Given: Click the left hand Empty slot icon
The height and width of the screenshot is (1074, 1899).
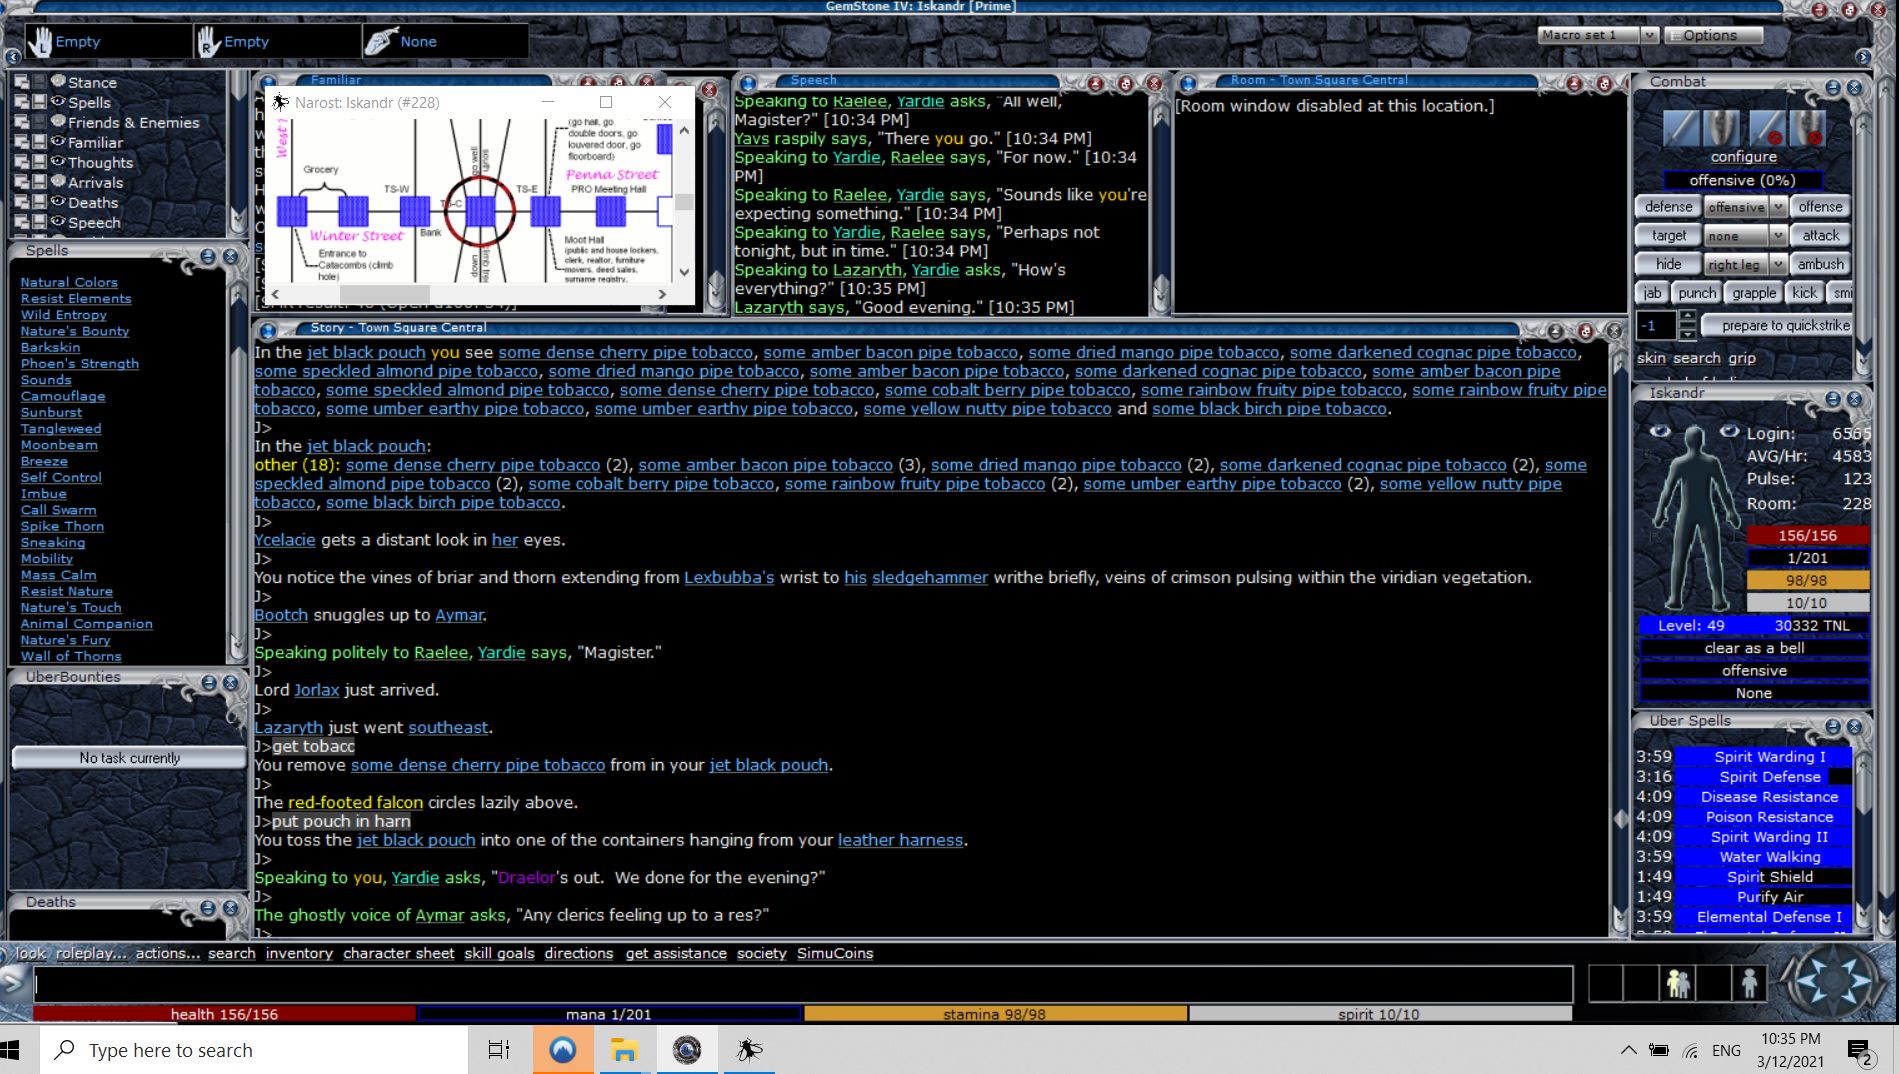Looking at the screenshot, I should coord(40,42).
